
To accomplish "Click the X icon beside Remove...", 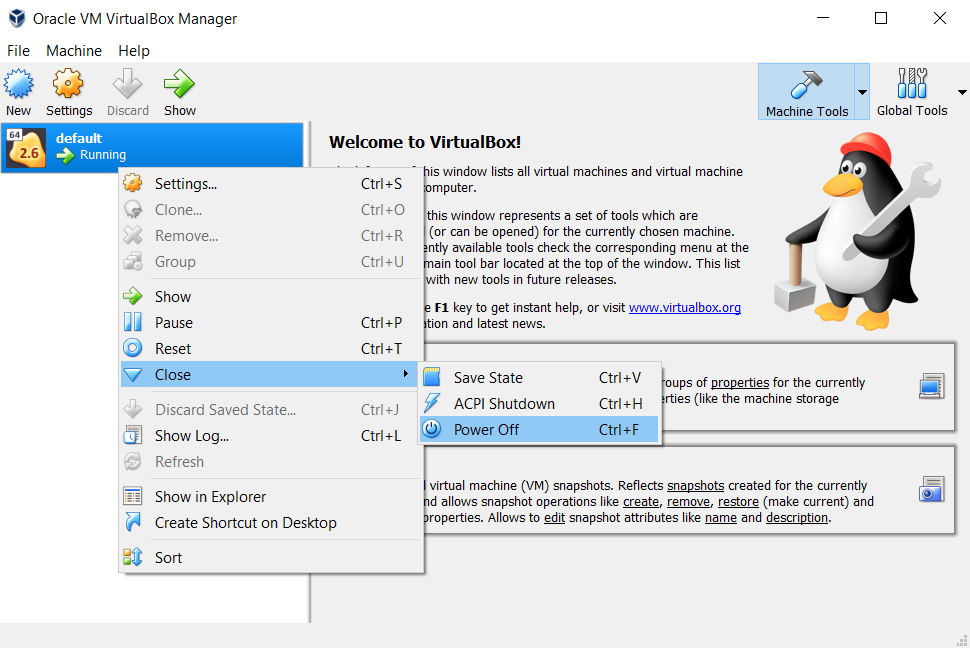I will (x=132, y=235).
